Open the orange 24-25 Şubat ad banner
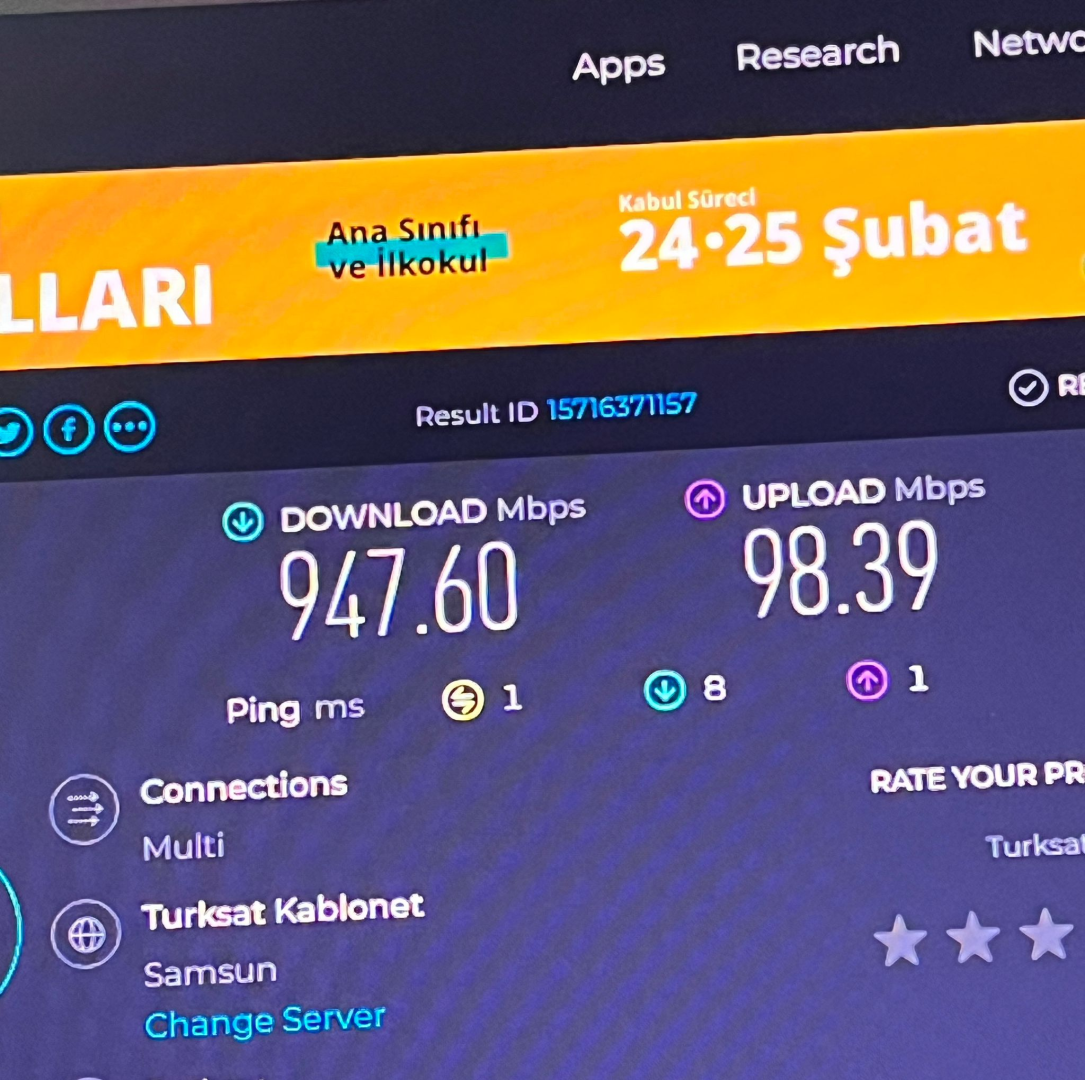The image size is (1085, 1080). click(542, 246)
